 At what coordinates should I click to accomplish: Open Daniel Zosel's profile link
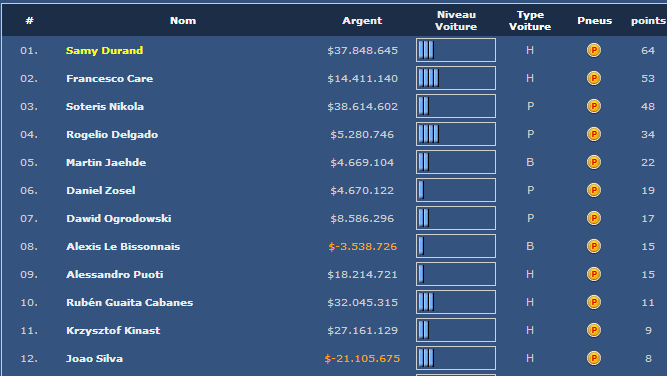tap(101, 191)
